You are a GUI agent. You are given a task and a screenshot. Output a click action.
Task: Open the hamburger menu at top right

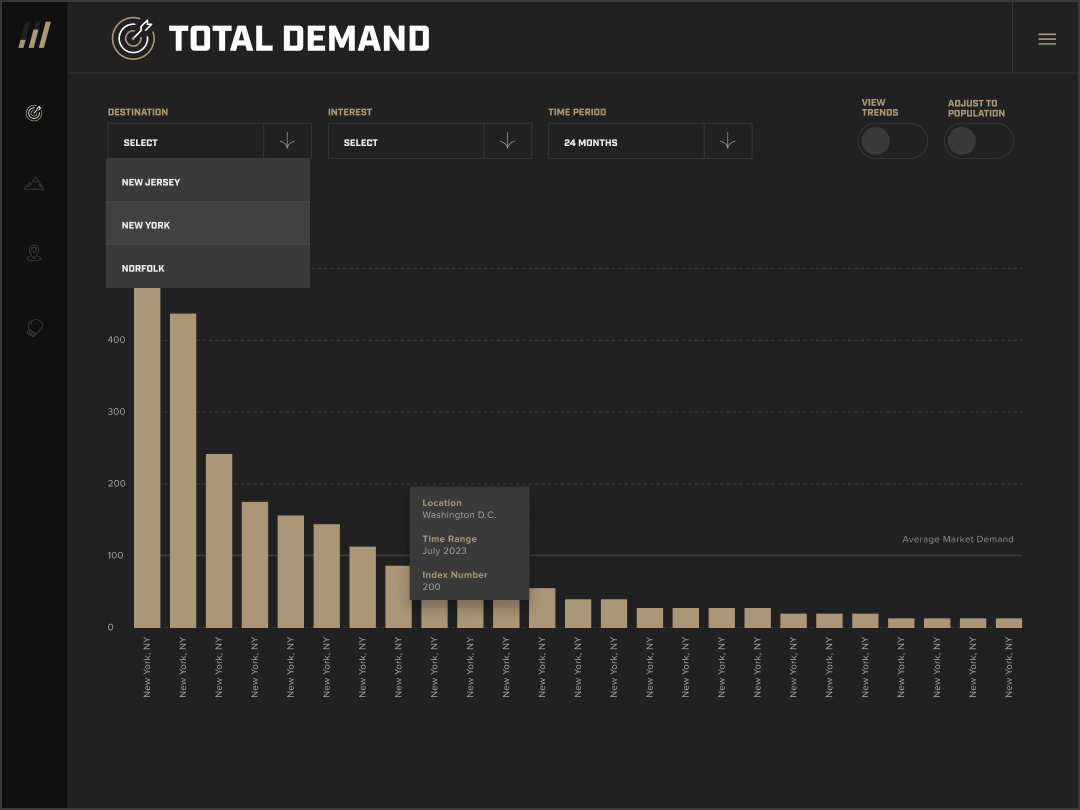click(x=1047, y=38)
